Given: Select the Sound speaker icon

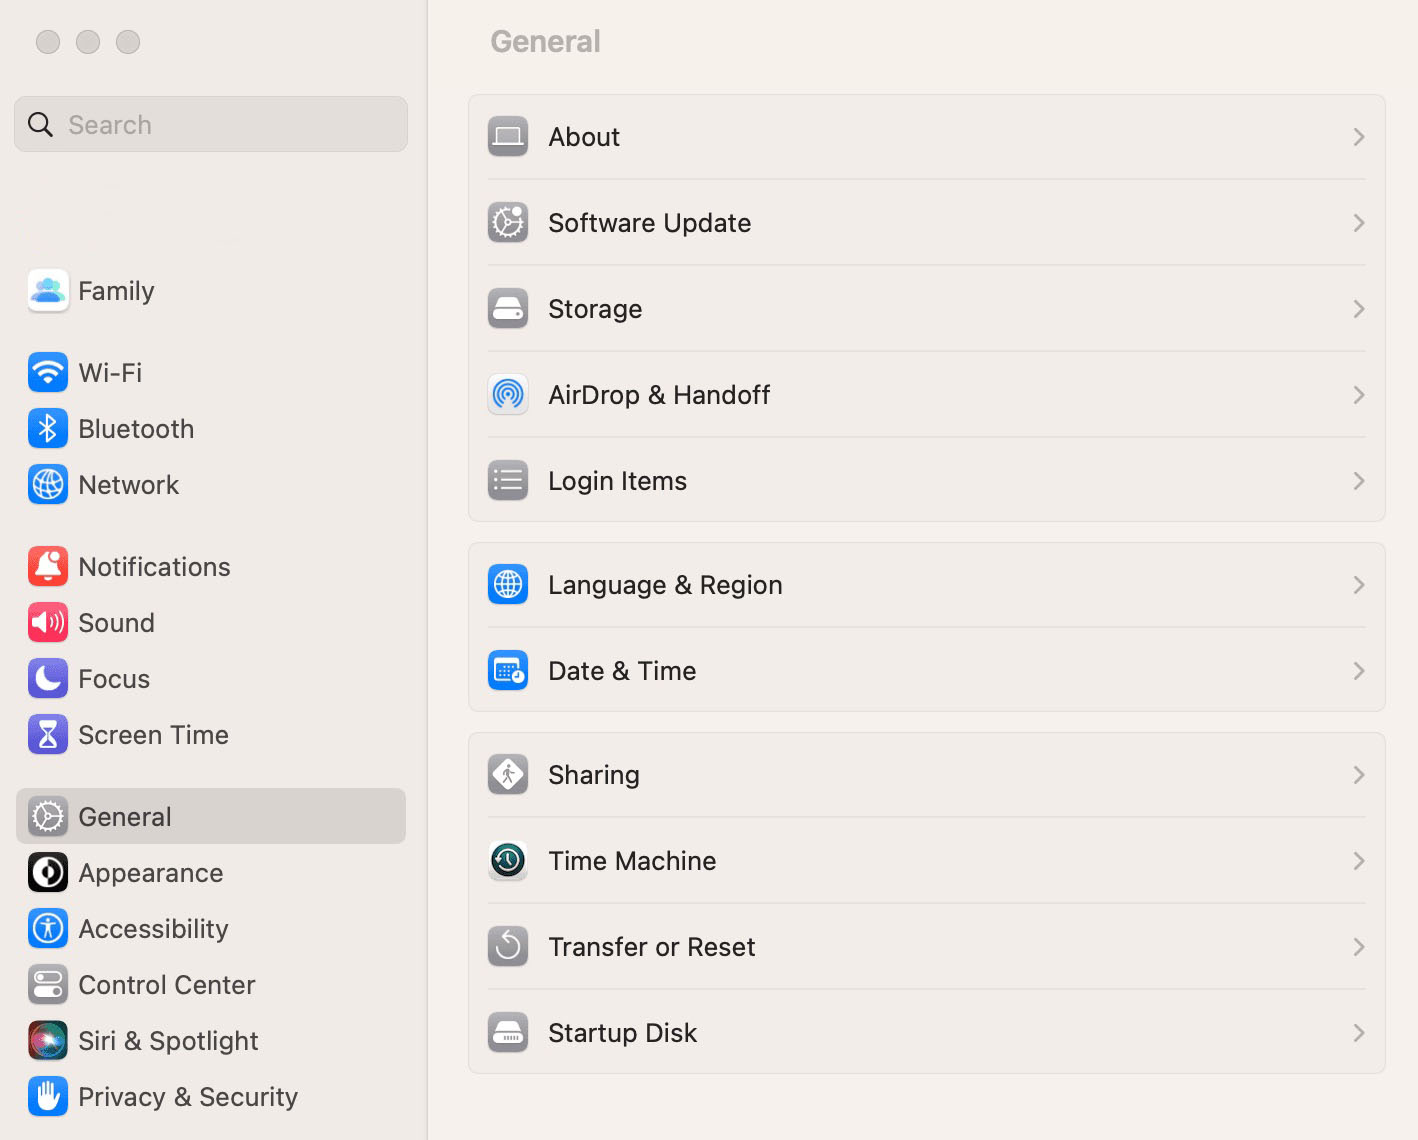Looking at the screenshot, I should click(48, 623).
